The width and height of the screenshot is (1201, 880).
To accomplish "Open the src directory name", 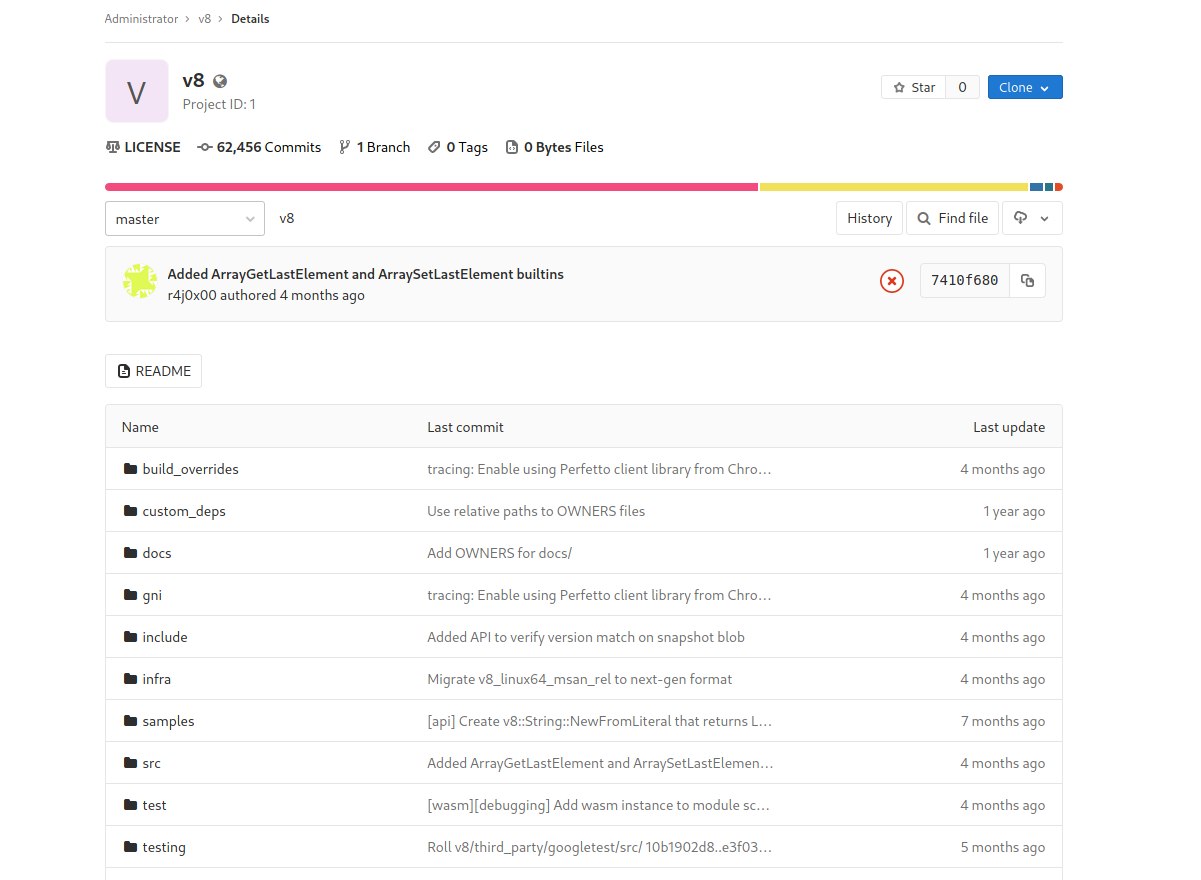I will 151,763.
